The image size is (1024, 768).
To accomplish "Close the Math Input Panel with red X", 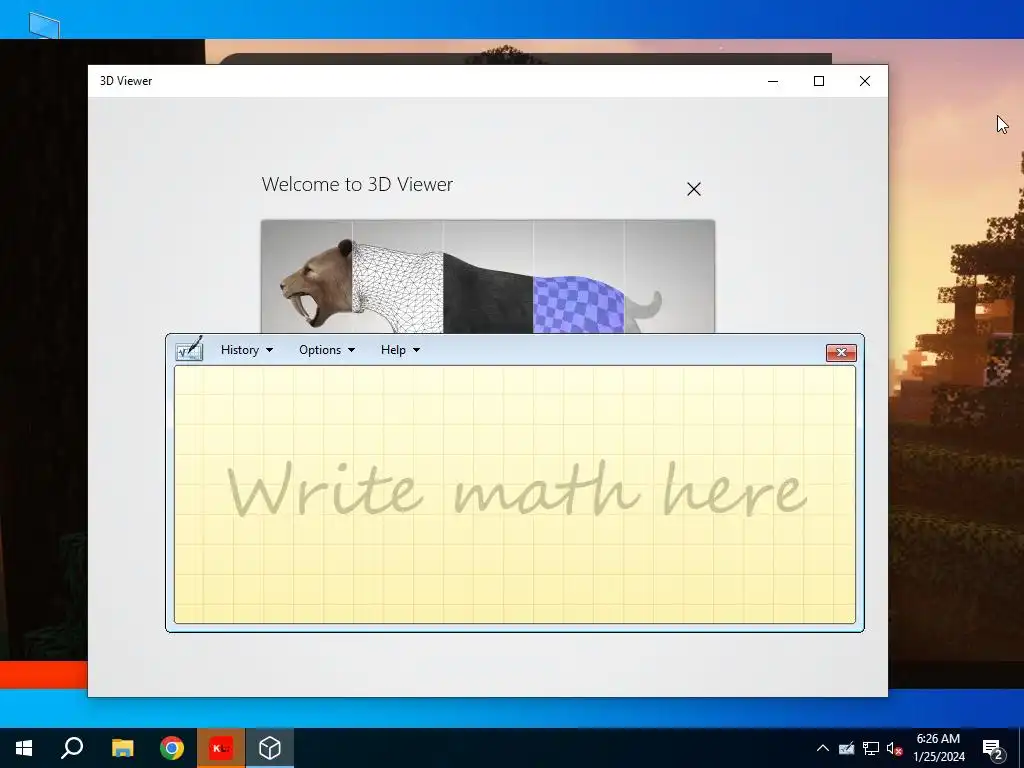I will [x=841, y=353].
